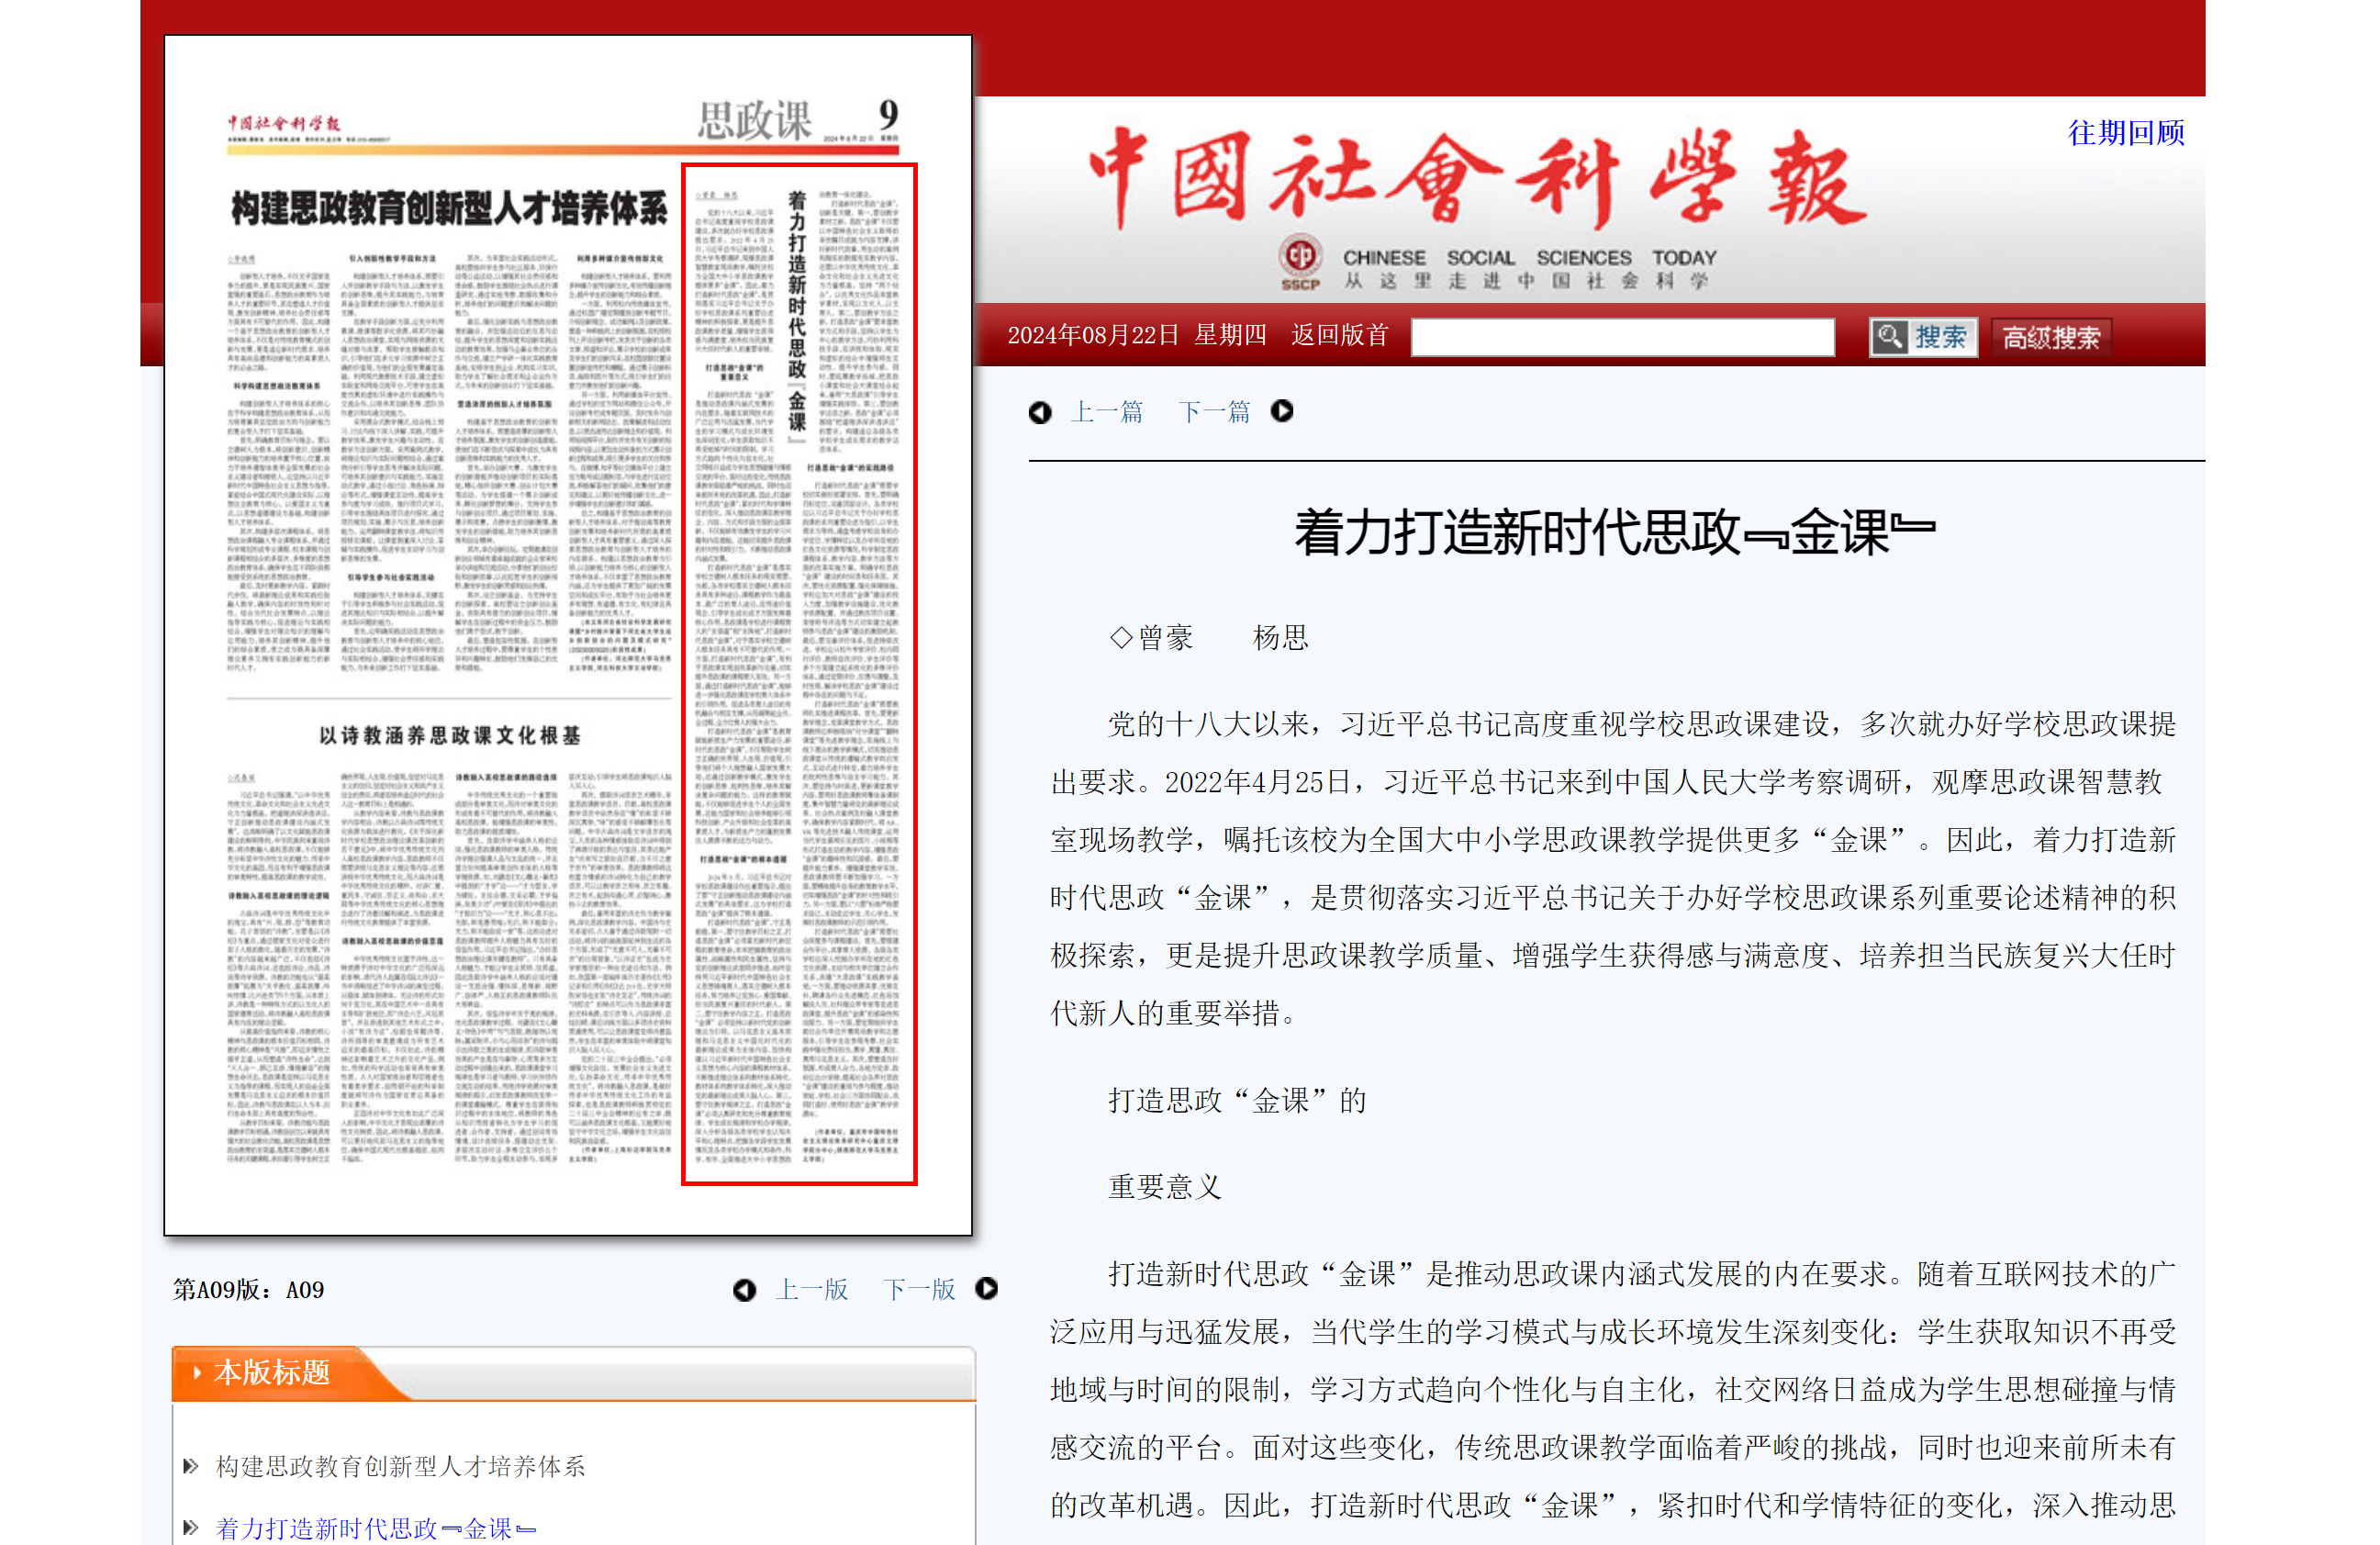This screenshot has height=1545, width=2380.
Task: Go to 下一篇 next article
Action: pos(1214,412)
